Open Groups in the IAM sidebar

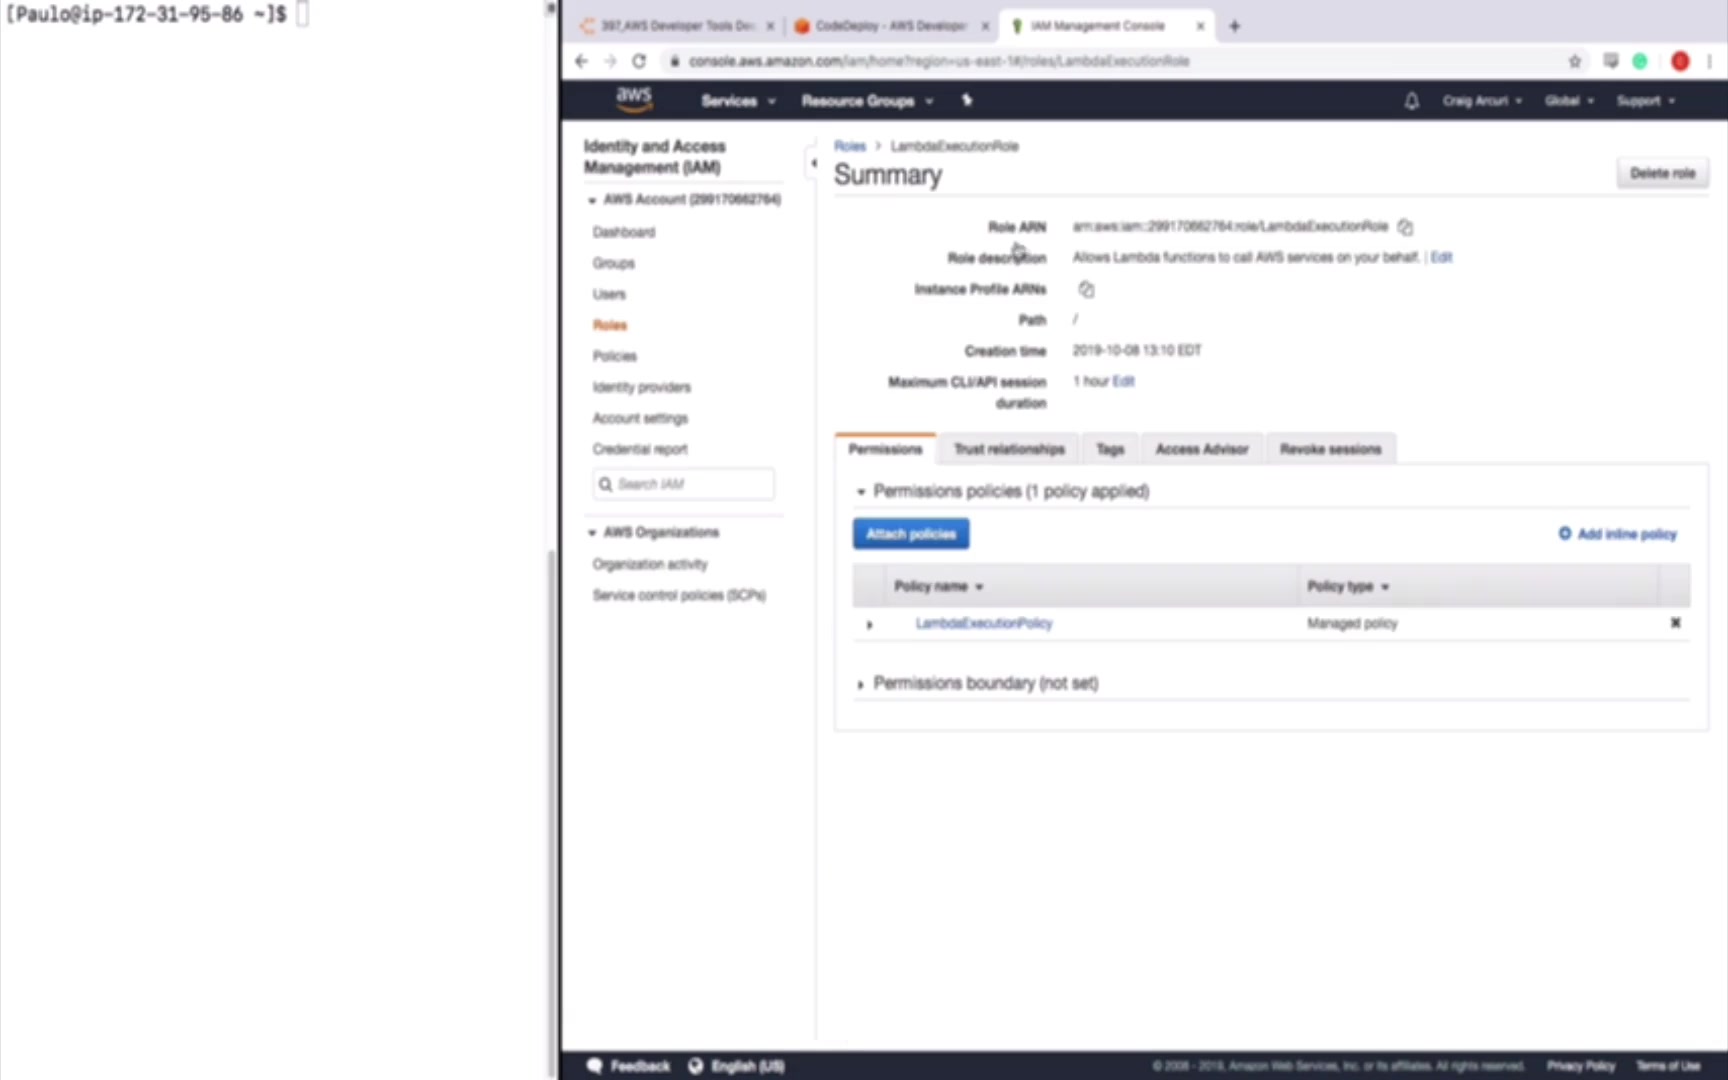pos(613,263)
